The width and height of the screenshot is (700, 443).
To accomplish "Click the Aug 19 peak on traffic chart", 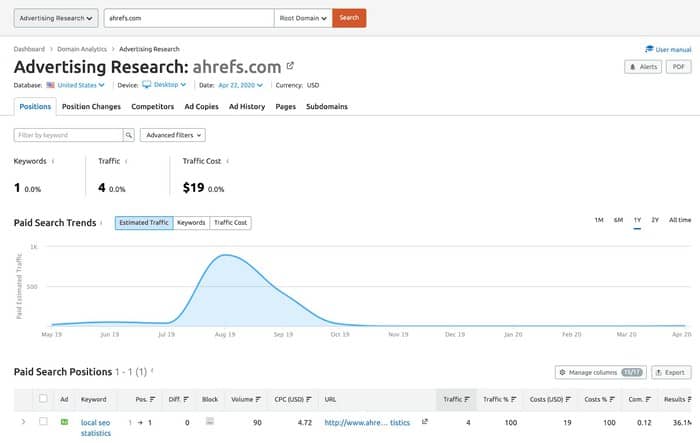I will click(226, 255).
